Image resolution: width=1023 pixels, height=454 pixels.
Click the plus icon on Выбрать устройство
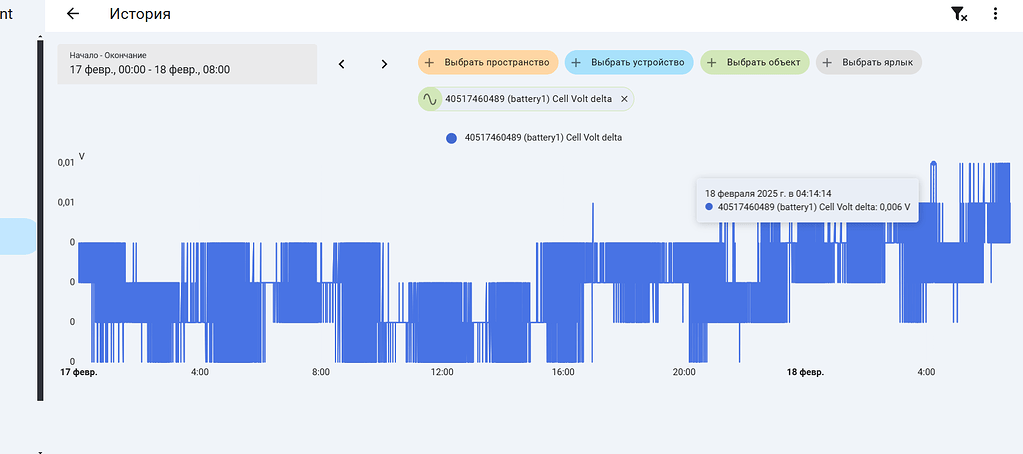[x=575, y=63]
